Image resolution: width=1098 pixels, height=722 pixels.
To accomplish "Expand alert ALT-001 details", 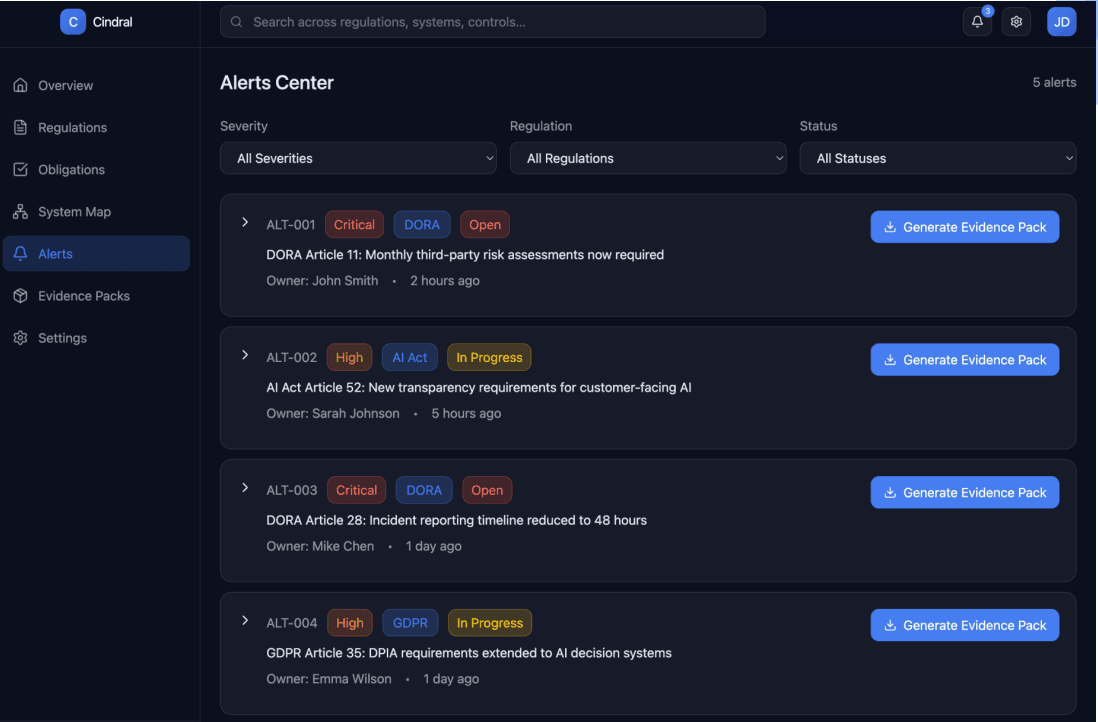I will click(x=245, y=222).
